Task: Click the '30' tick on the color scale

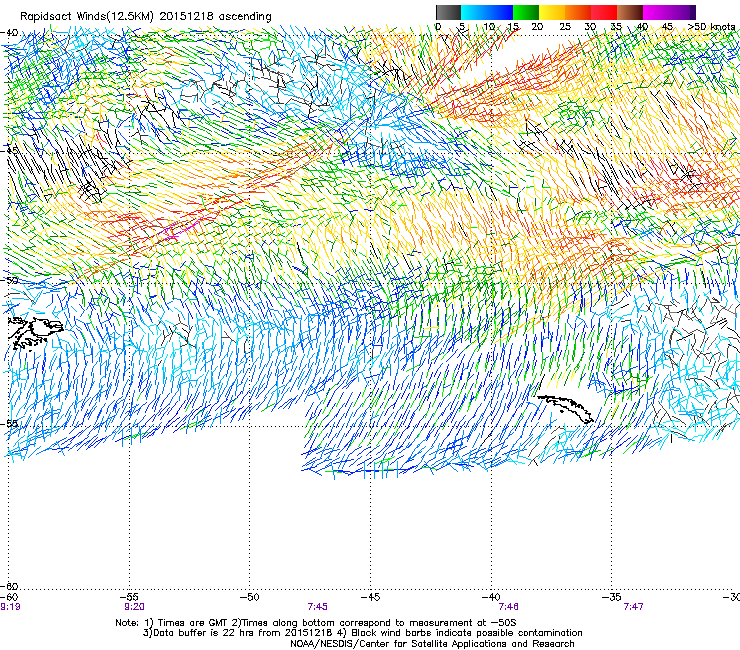Action: [x=590, y=26]
